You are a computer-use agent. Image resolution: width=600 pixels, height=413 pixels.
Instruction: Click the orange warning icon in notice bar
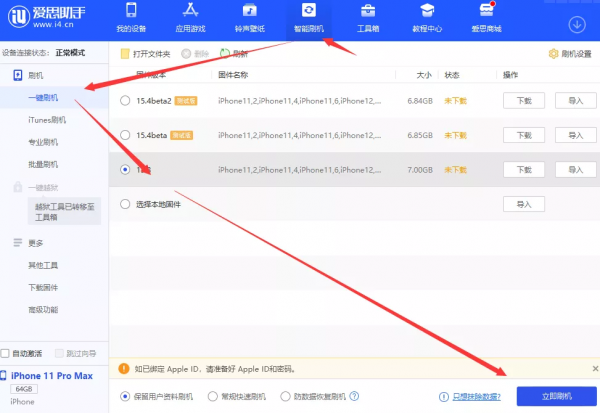124,369
